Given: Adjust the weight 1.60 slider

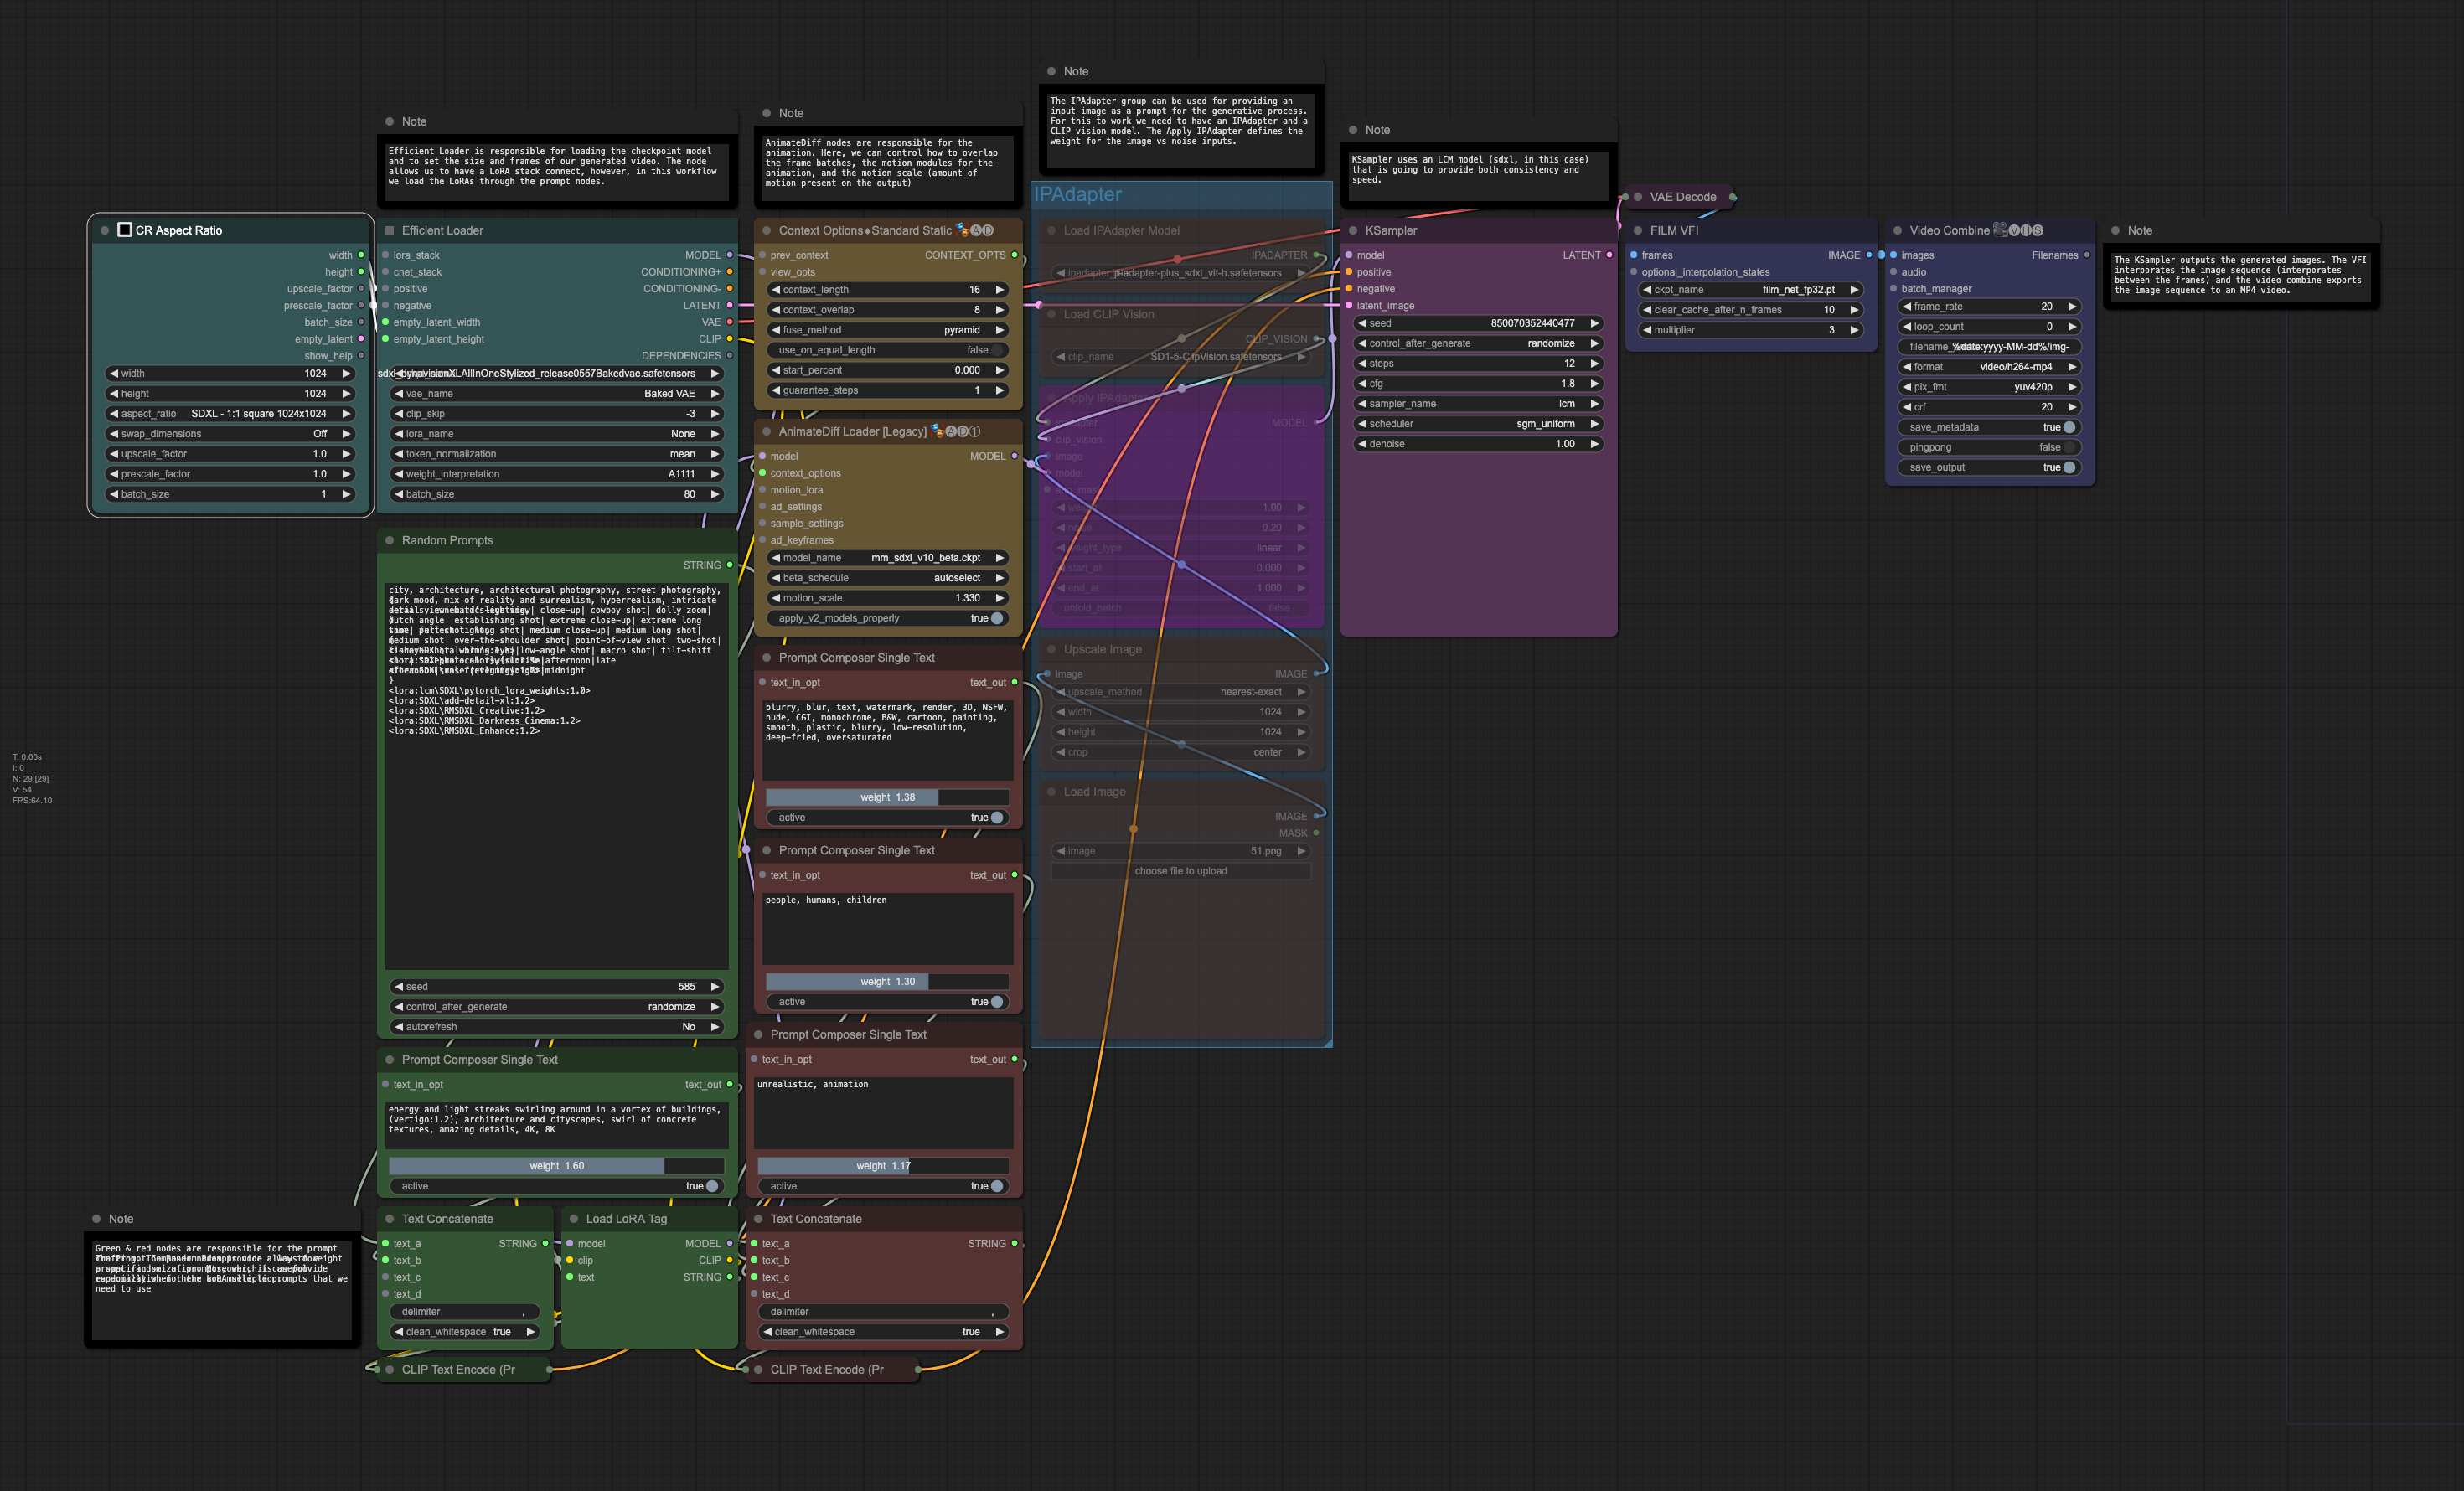Looking at the screenshot, I should pyautogui.click(x=556, y=1166).
